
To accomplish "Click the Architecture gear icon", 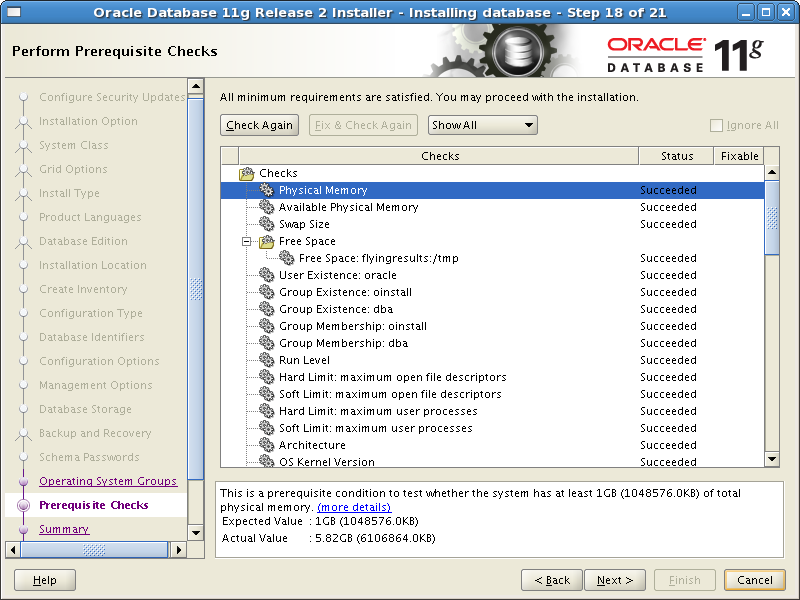I will pyautogui.click(x=266, y=445).
